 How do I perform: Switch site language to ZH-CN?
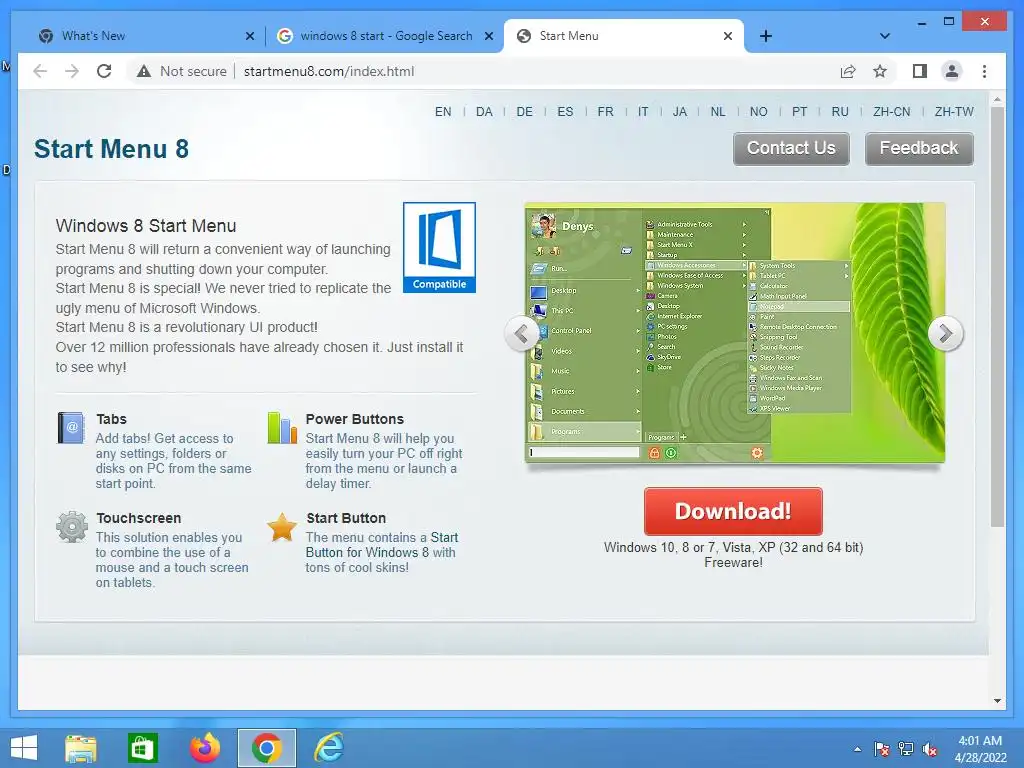point(891,112)
